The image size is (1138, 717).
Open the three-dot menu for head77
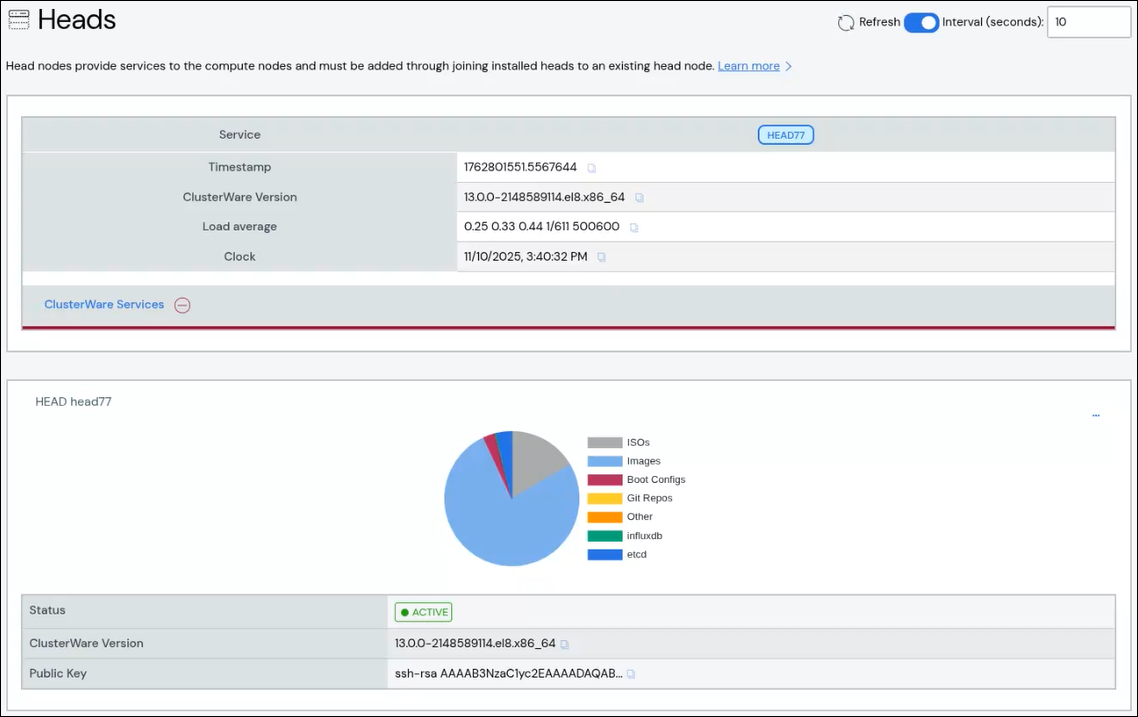pyautogui.click(x=1096, y=414)
